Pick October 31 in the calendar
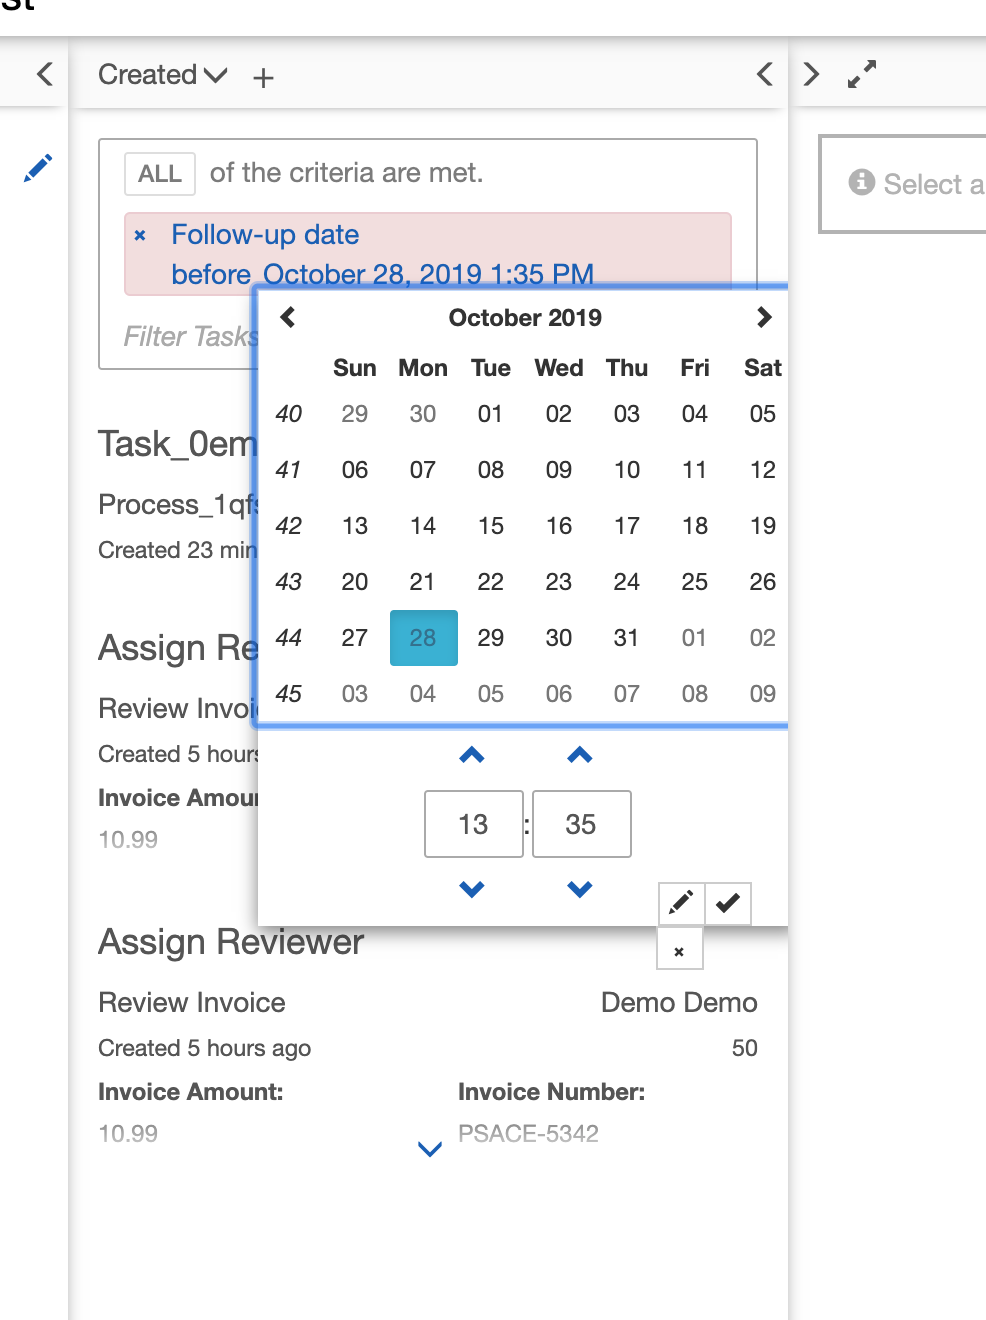The height and width of the screenshot is (1320, 986). pos(627,638)
